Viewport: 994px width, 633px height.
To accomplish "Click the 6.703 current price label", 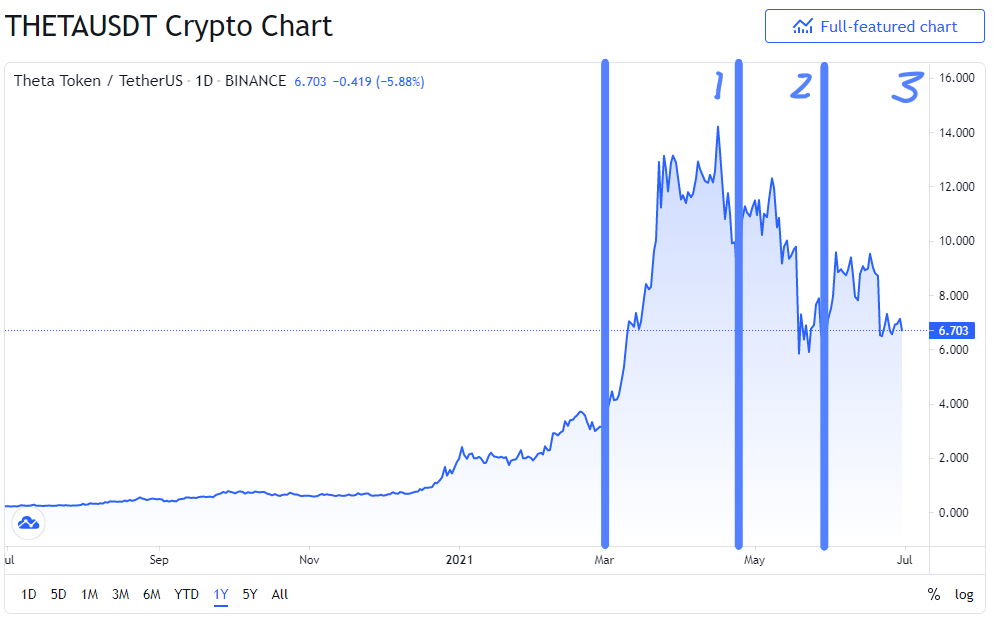I will (953, 331).
